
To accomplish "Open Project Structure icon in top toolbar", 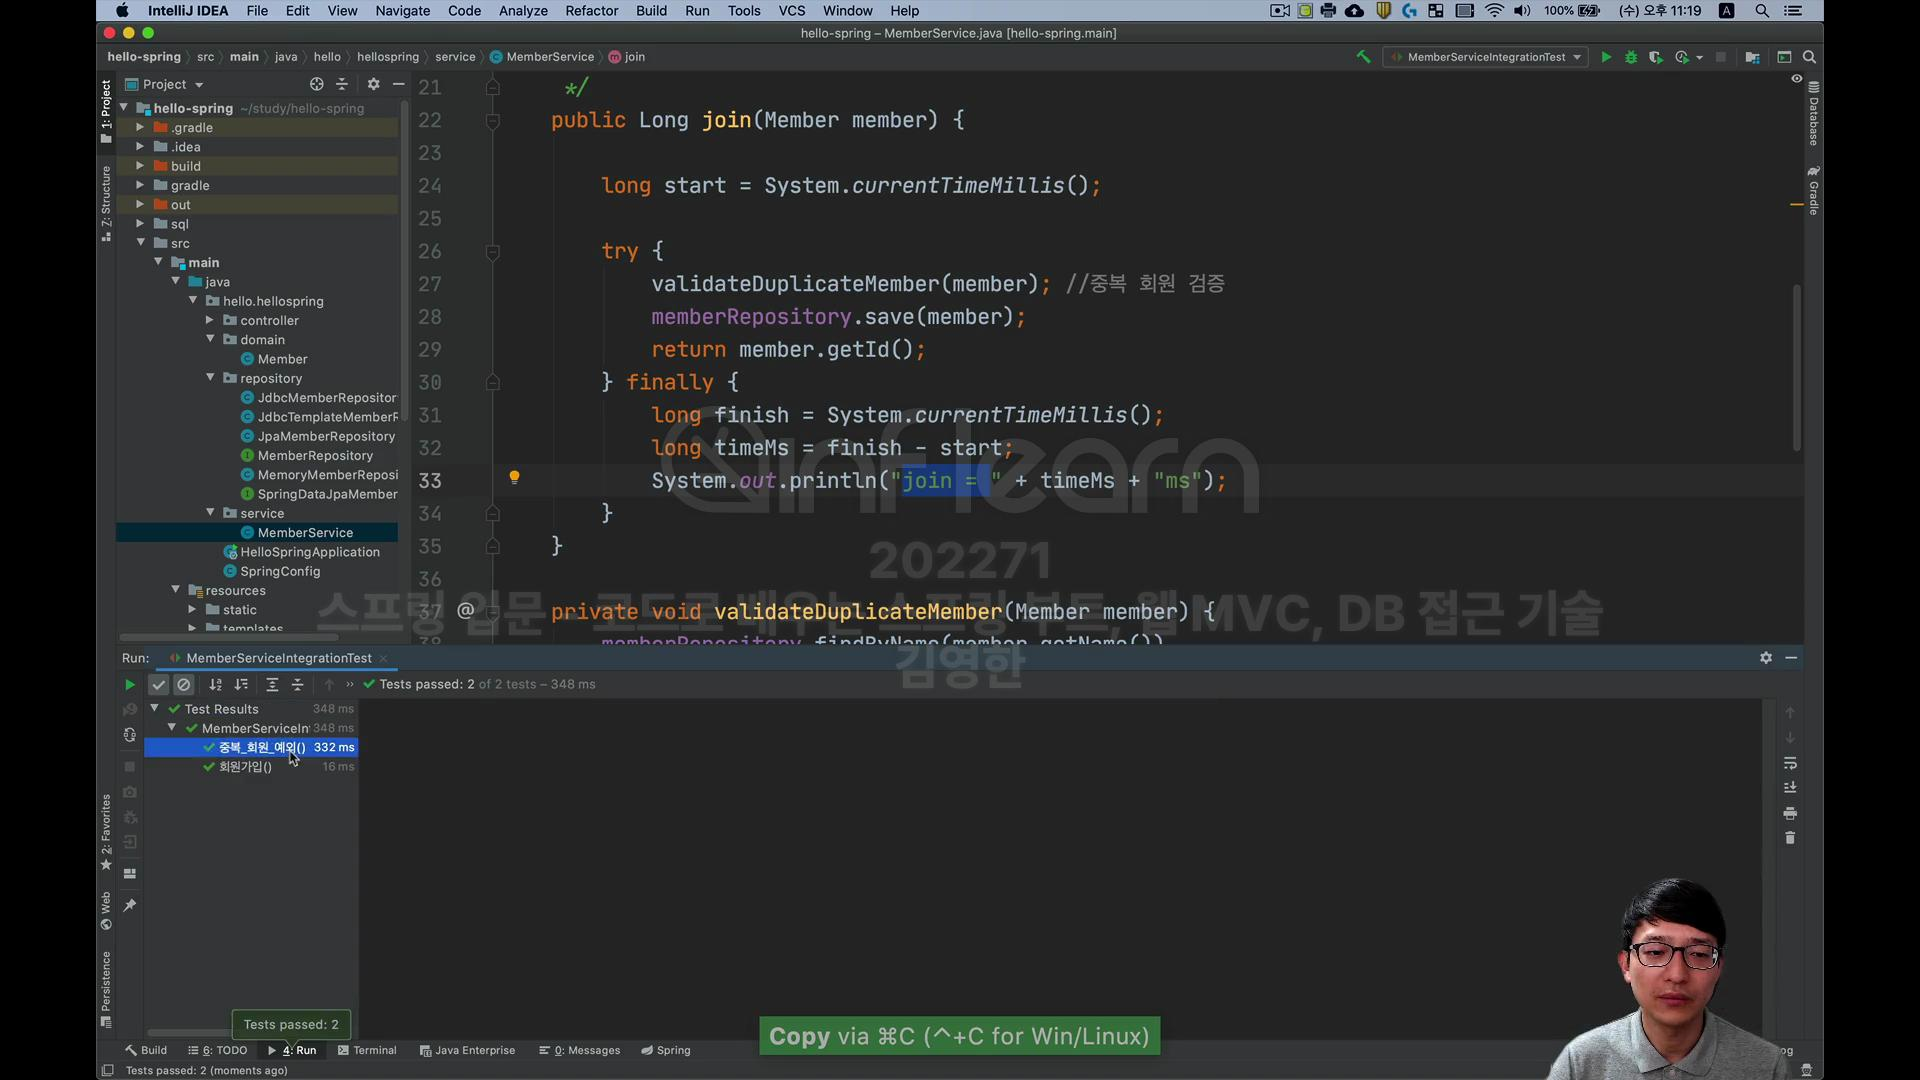I will point(1752,57).
